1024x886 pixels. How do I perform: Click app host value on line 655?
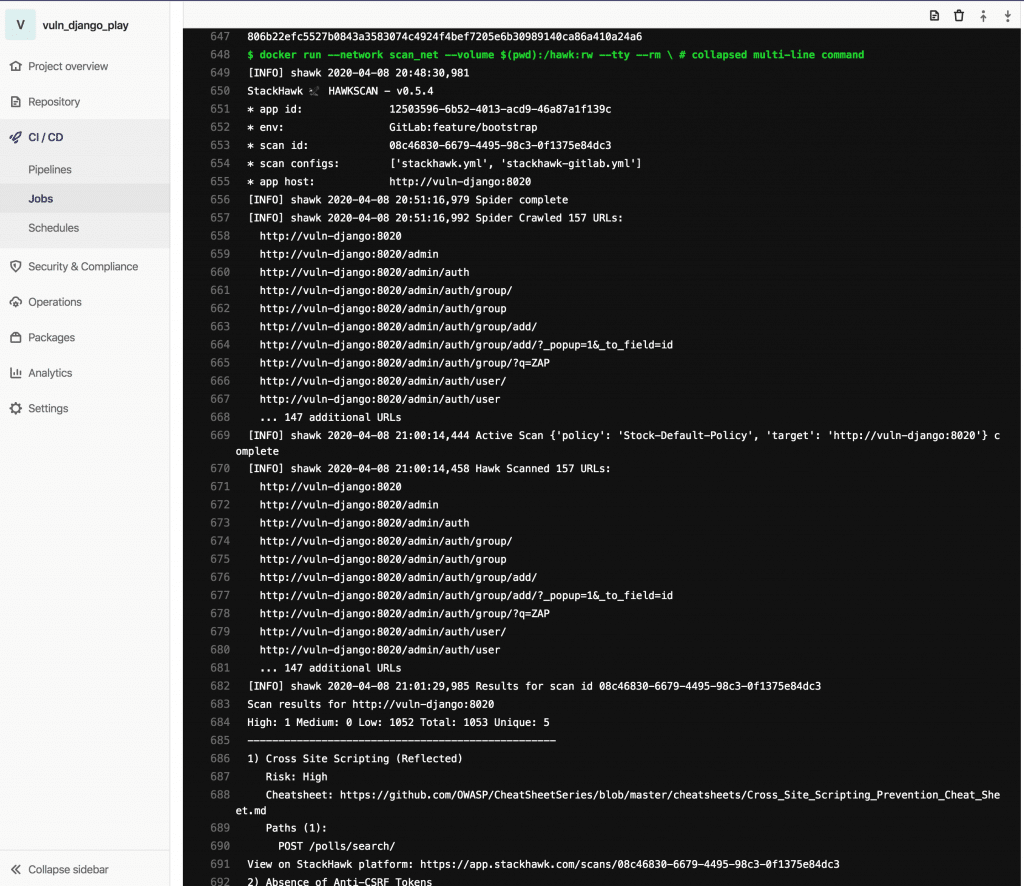[460, 182]
